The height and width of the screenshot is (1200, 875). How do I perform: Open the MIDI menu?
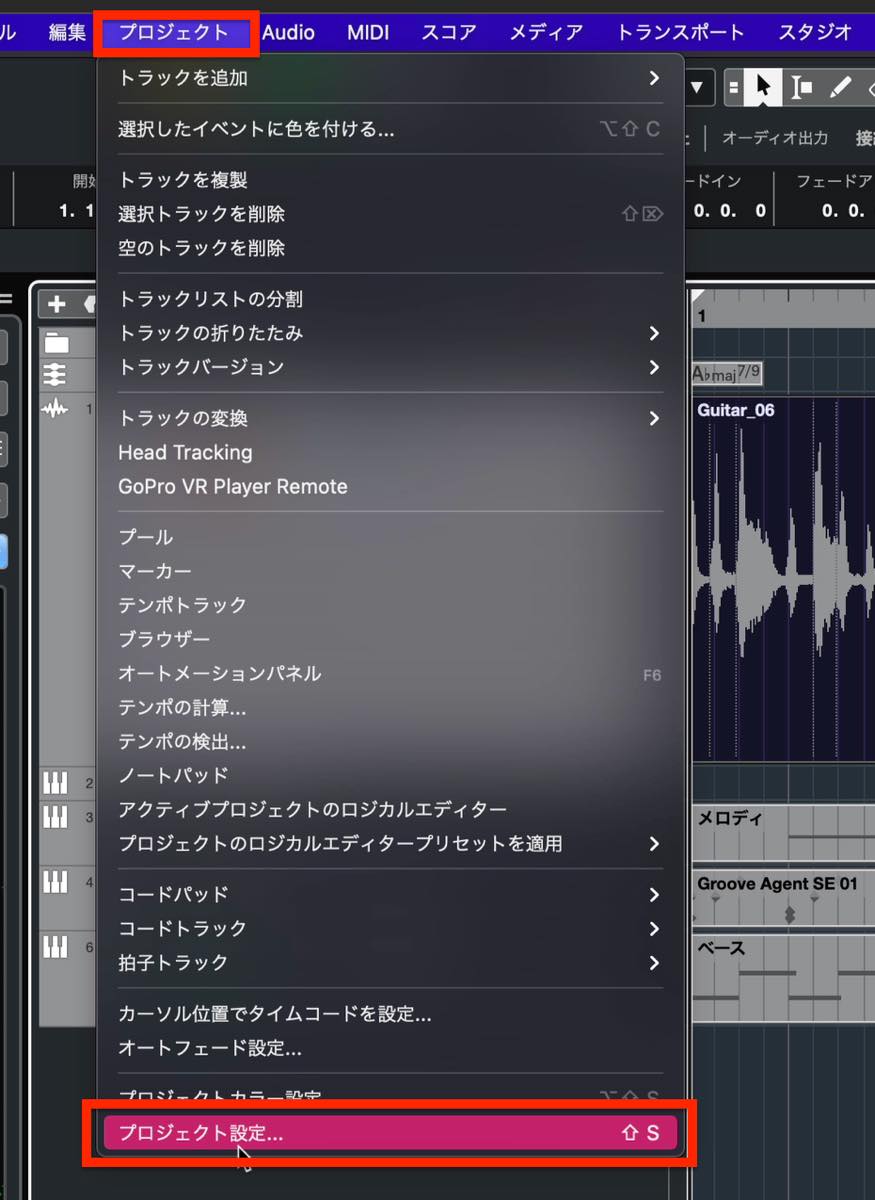pyautogui.click(x=368, y=32)
